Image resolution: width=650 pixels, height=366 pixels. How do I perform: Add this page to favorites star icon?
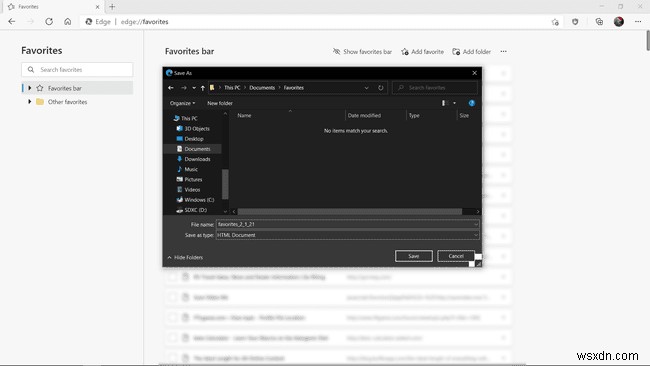(555, 22)
